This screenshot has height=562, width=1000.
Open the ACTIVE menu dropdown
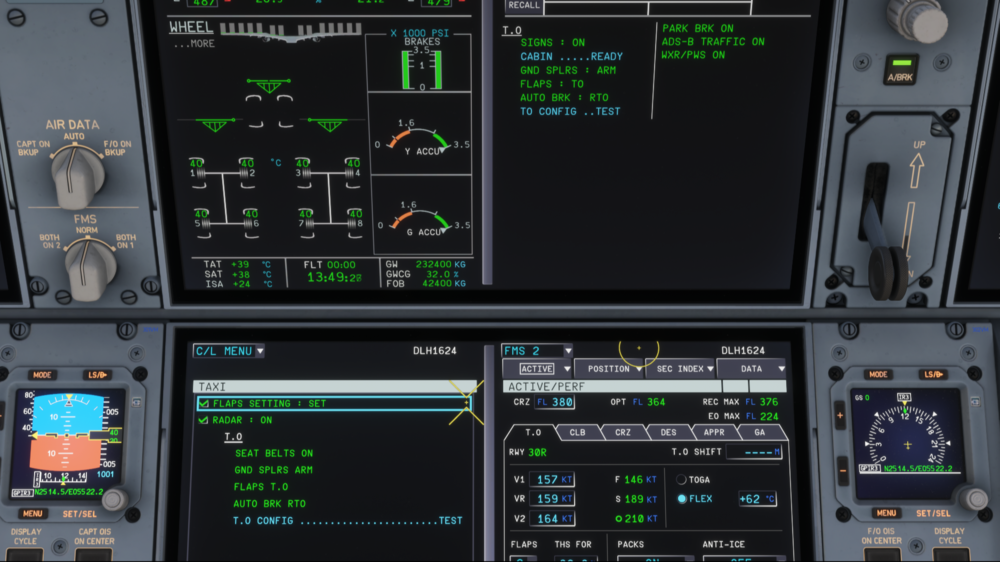click(x=537, y=369)
